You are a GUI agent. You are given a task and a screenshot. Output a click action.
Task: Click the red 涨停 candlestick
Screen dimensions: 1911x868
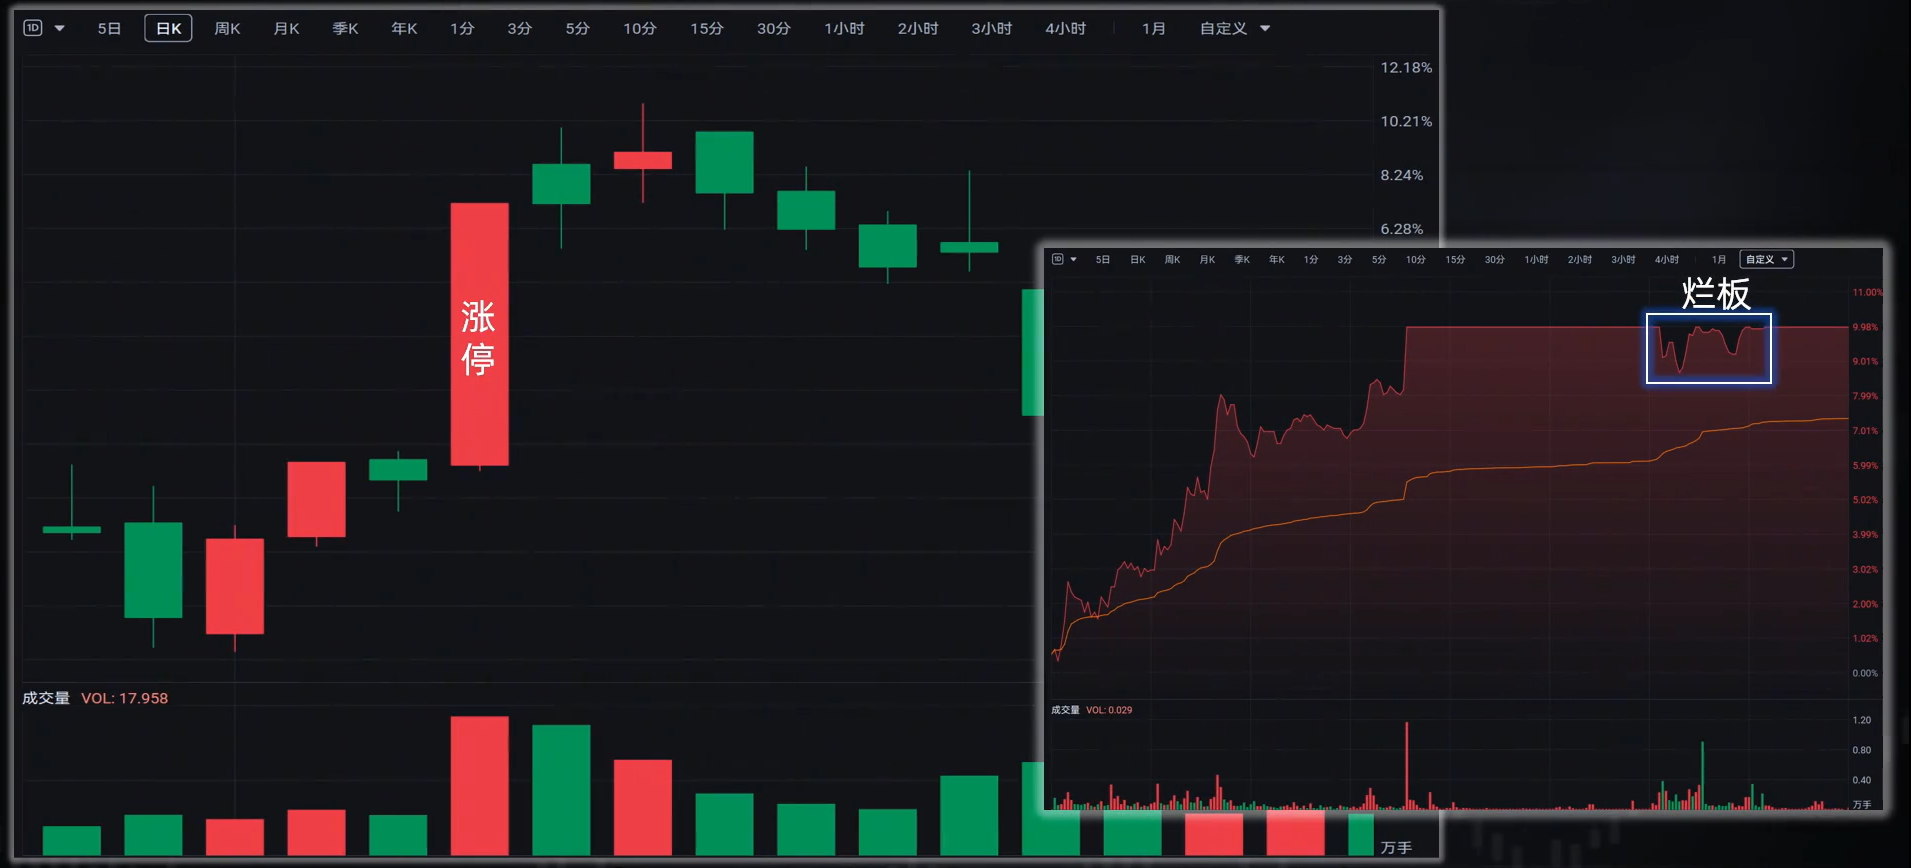pyautogui.click(x=479, y=334)
